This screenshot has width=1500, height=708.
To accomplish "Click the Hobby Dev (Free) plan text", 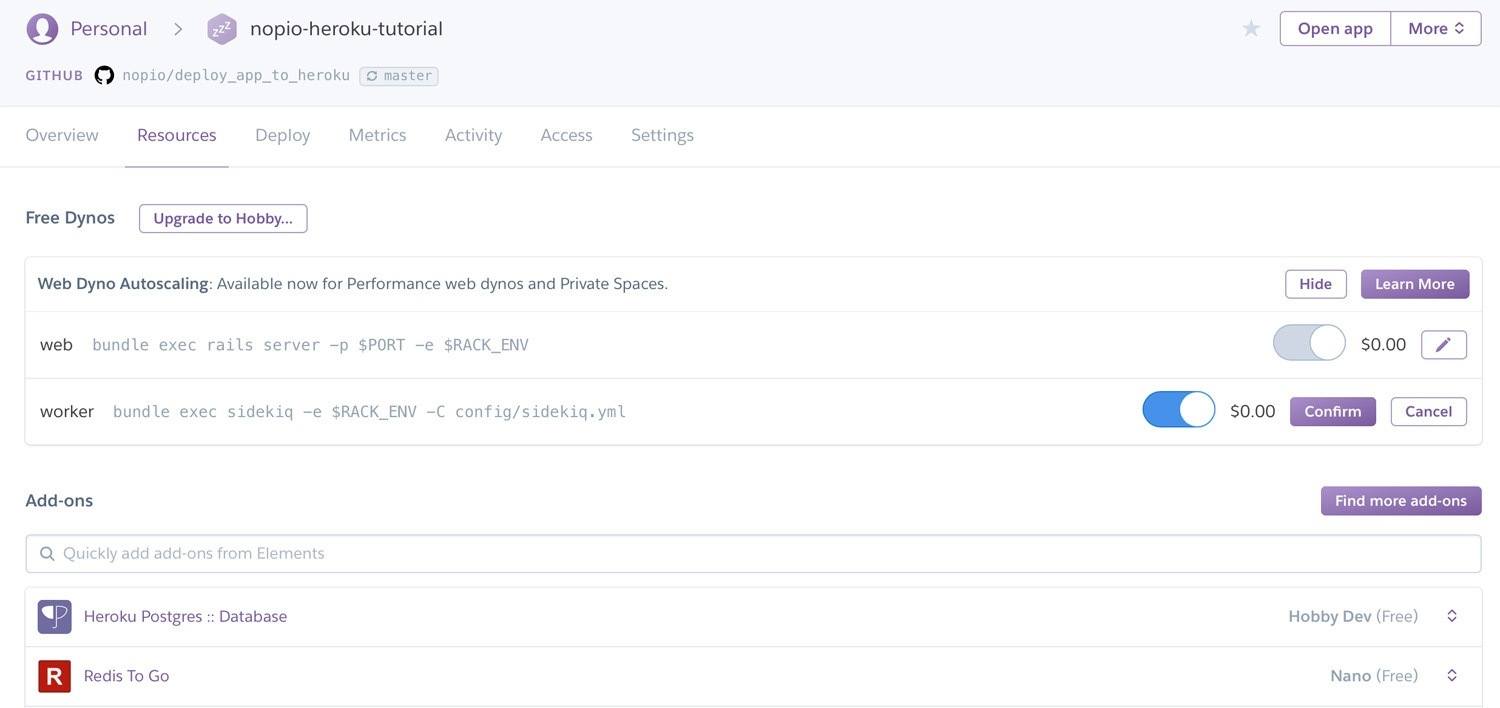I will coord(1353,617).
